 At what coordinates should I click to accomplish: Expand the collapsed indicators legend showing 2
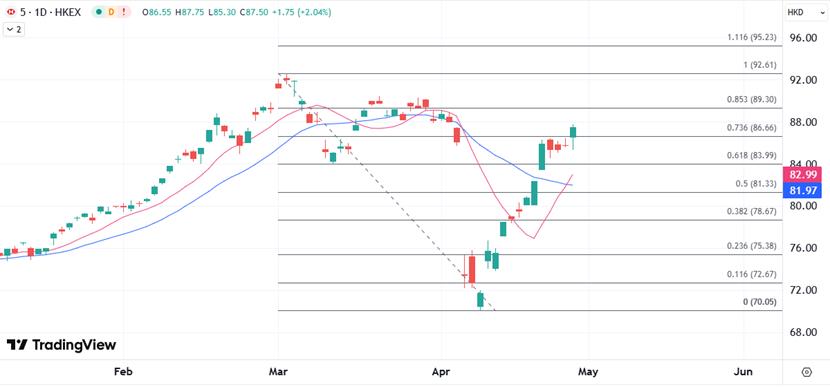pos(14,30)
